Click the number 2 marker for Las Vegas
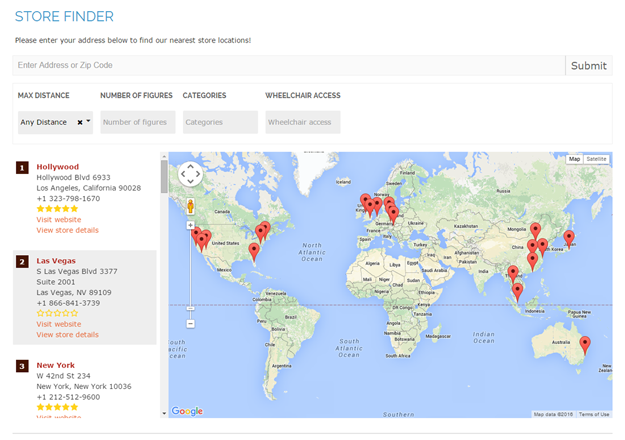Image resolution: width=625 pixels, height=440 pixels. (22, 262)
